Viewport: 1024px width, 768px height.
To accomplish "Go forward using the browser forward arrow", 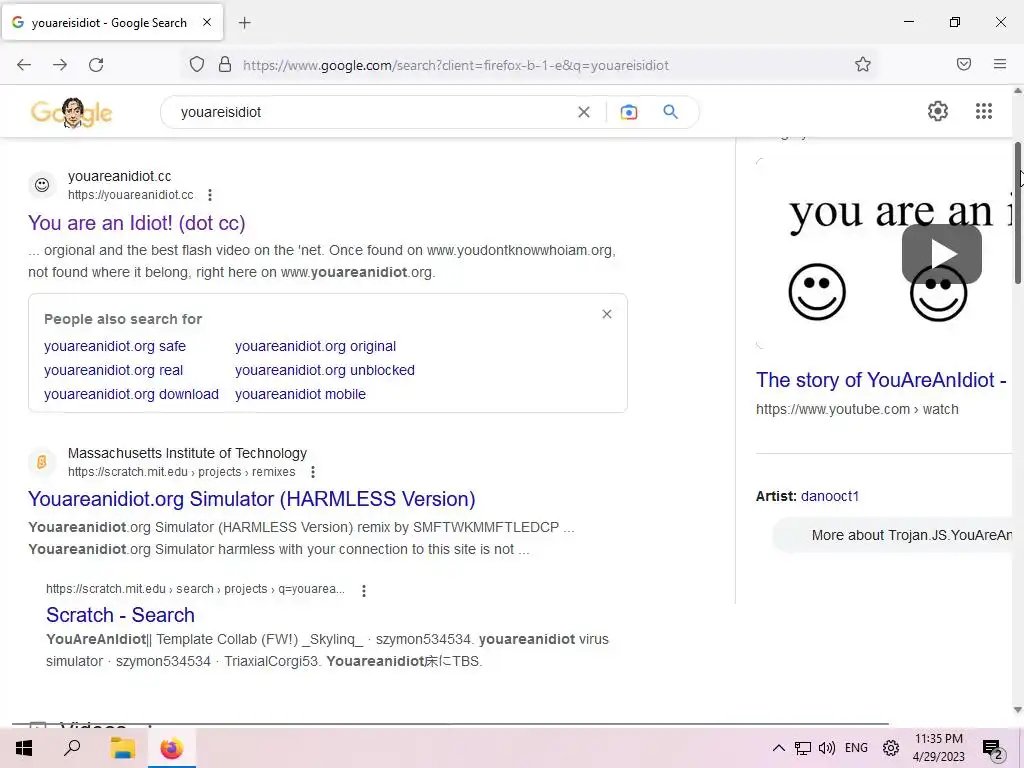I will tap(60, 65).
